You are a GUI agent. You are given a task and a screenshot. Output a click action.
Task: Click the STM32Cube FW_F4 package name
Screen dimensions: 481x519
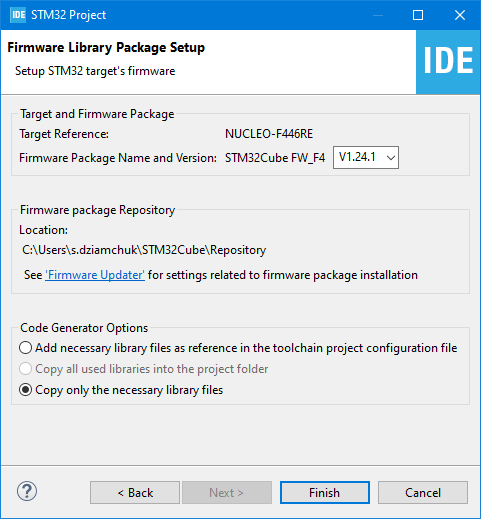pyautogui.click(x=275, y=158)
